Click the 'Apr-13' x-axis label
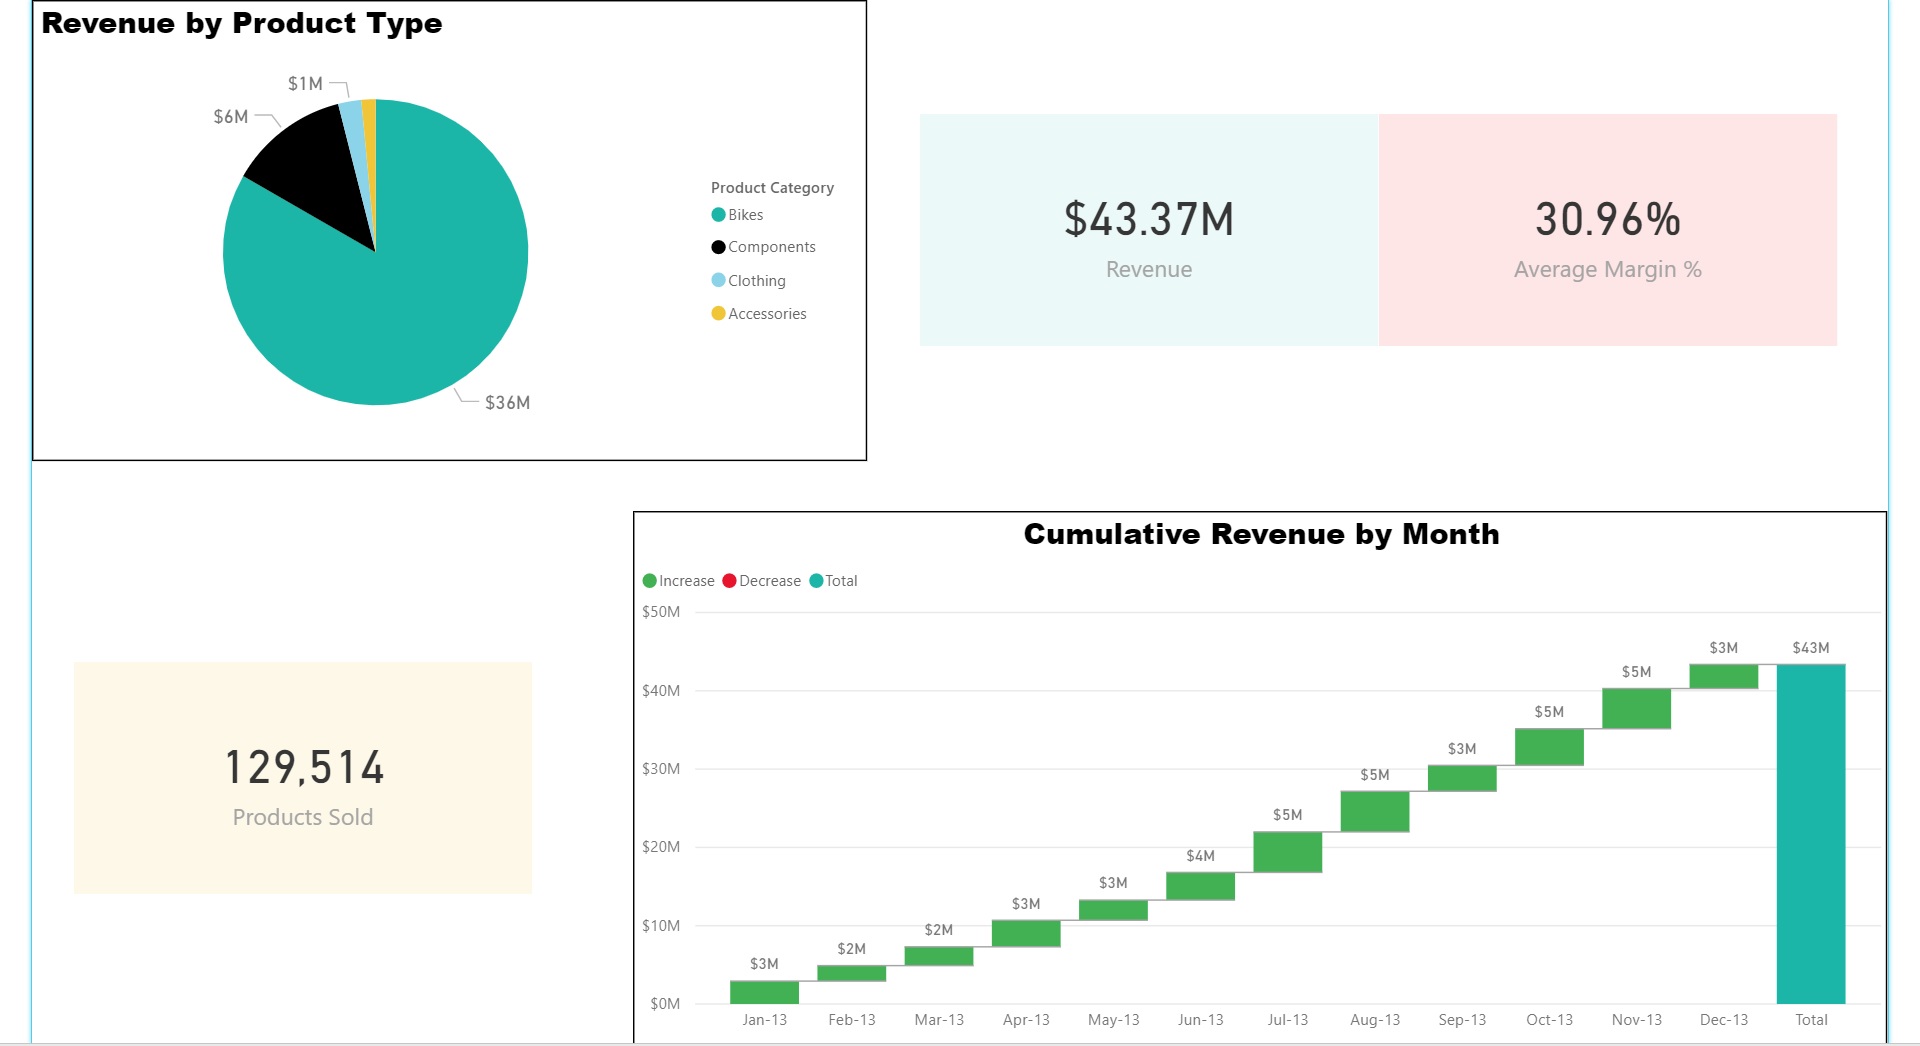Image resolution: width=1920 pixels, height=1046 pixels. (x=1026, y=1020)
